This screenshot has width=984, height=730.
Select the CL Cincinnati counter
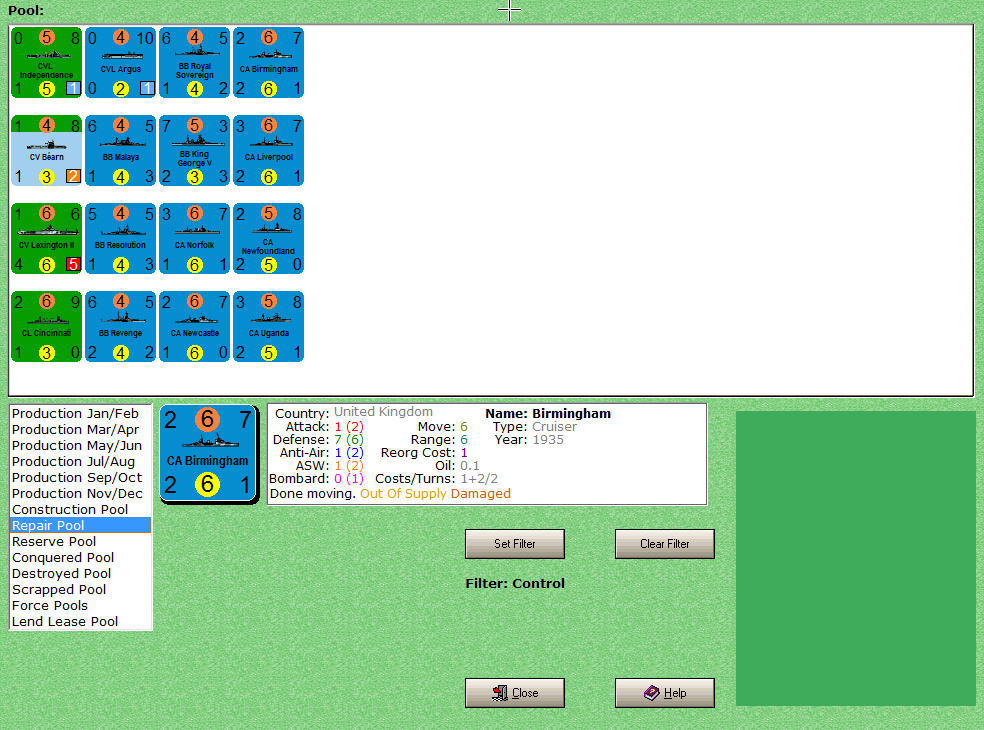click(x=46, y=326)
